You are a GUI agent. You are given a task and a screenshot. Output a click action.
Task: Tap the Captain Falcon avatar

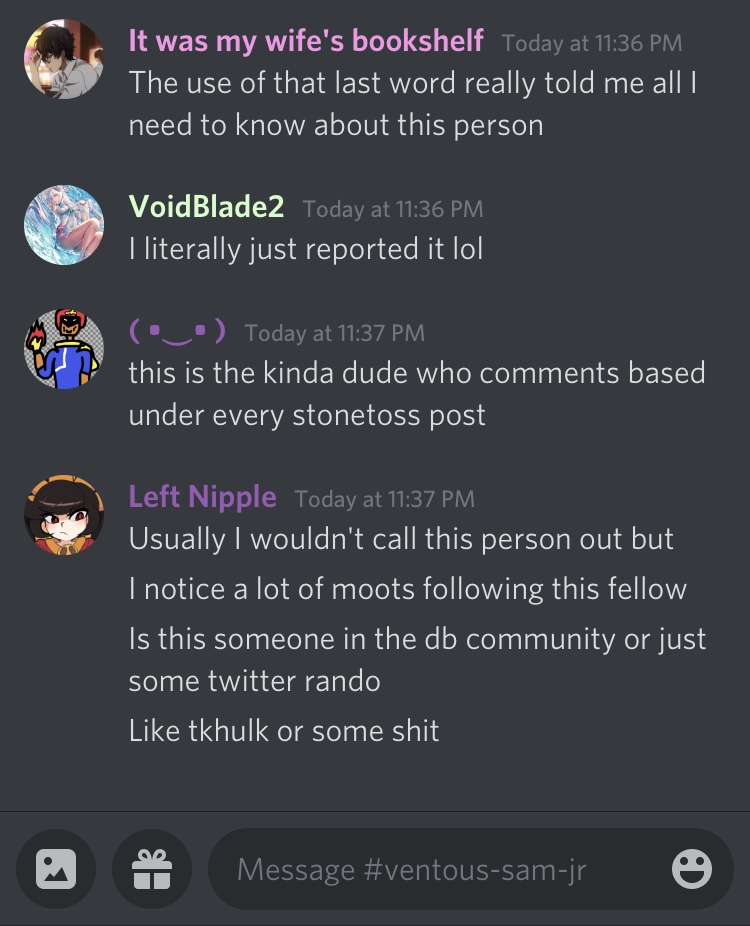[x=64, y=349]
